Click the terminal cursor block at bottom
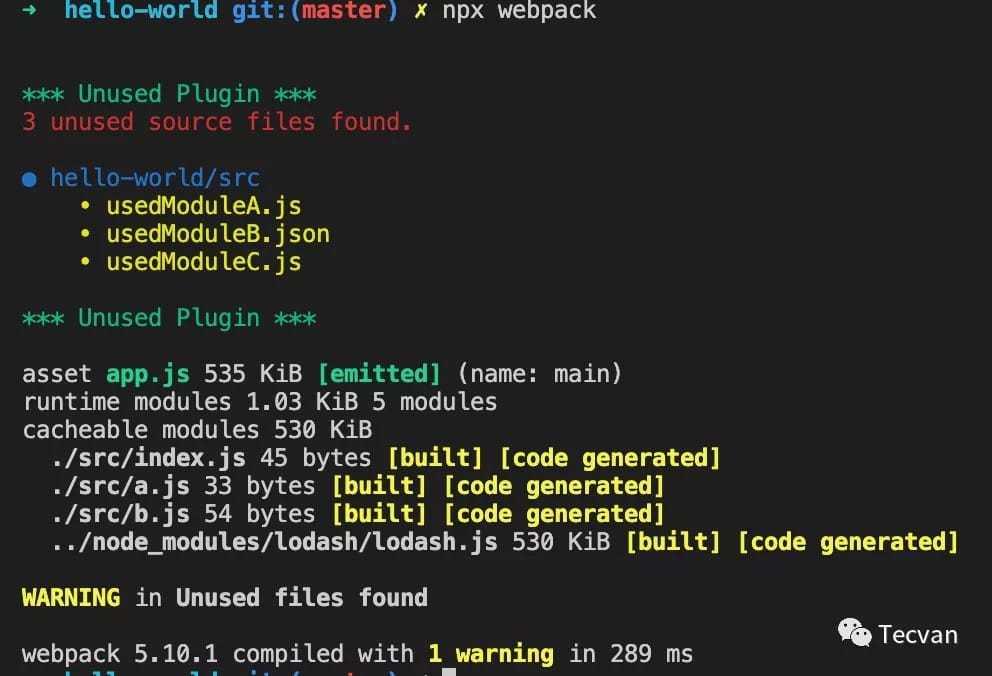The height and width of the screenshot is (676, 992). click(449, 672)
